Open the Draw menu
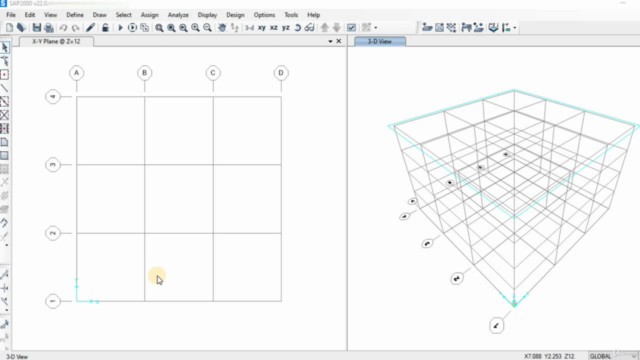The height and width of the screenshot is (360, 640). tap(100, 15)
